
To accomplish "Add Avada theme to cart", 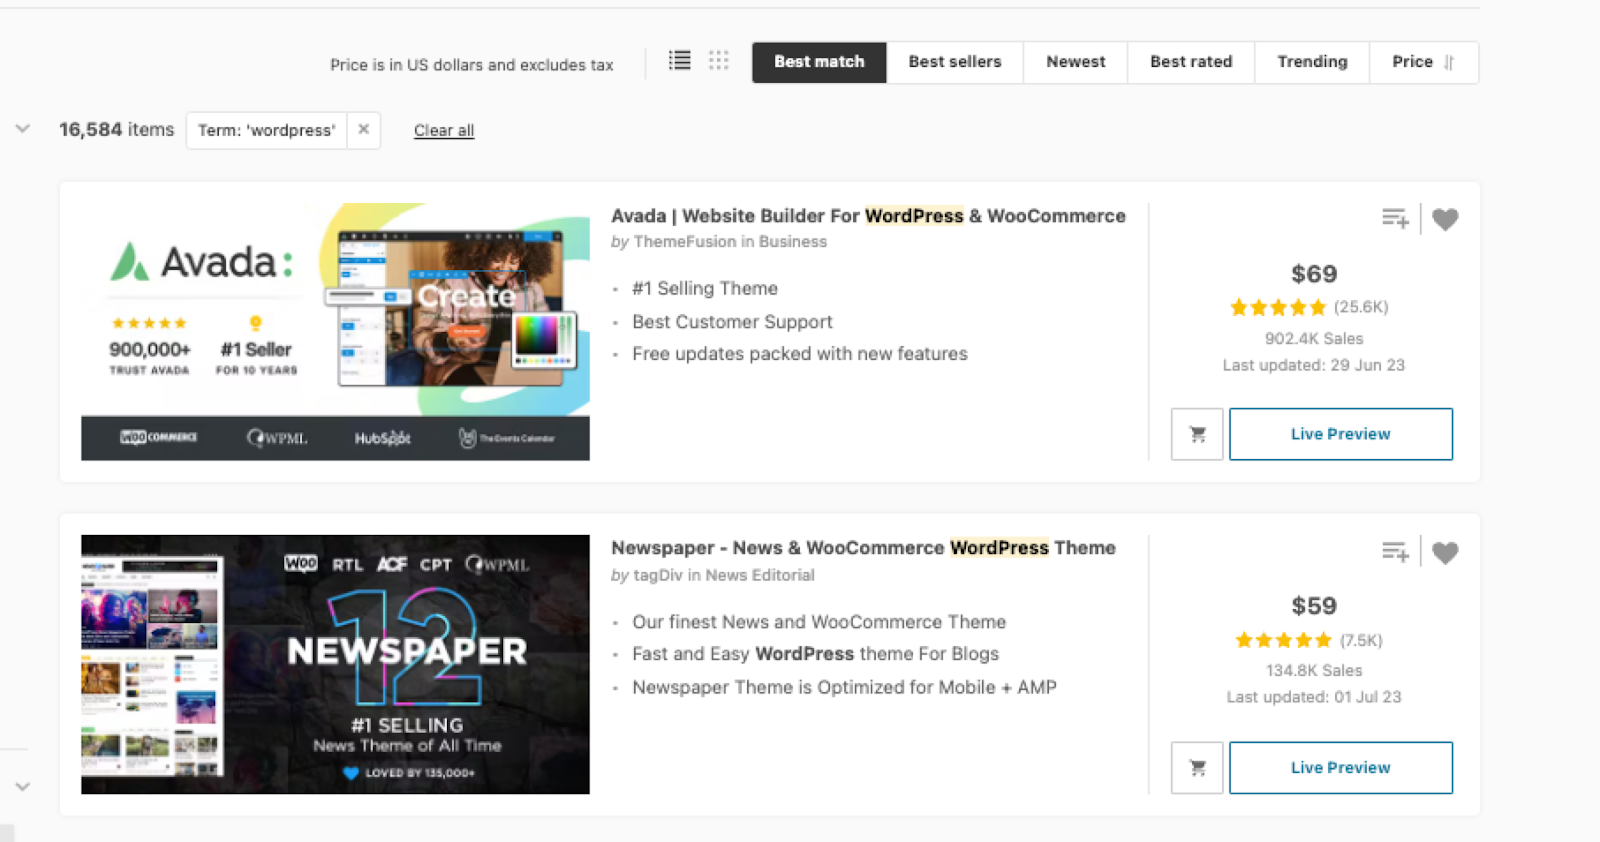I will pyautogui.click(x=1197, y=434).
